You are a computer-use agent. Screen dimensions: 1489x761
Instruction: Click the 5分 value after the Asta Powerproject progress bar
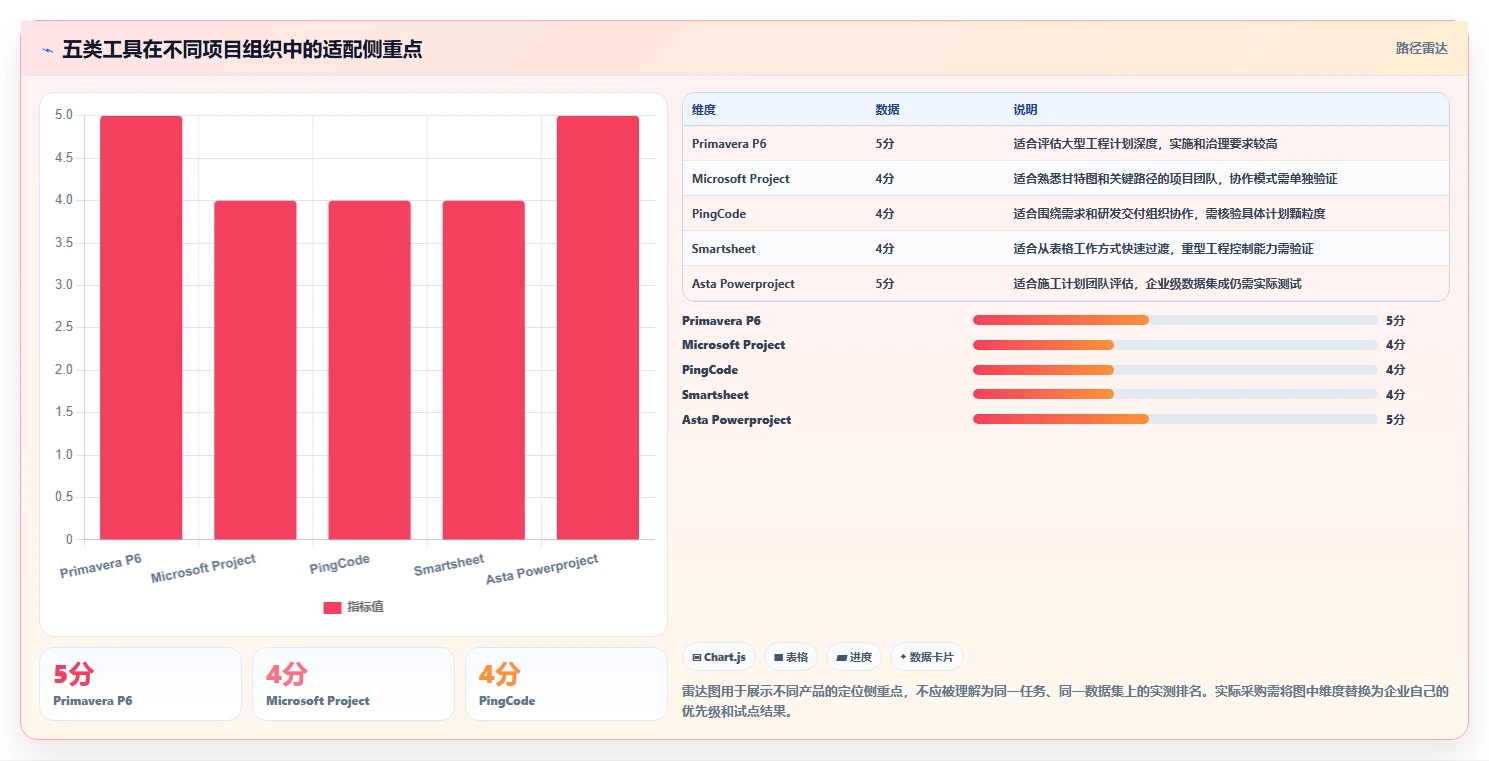click(x=1396, y=419)
